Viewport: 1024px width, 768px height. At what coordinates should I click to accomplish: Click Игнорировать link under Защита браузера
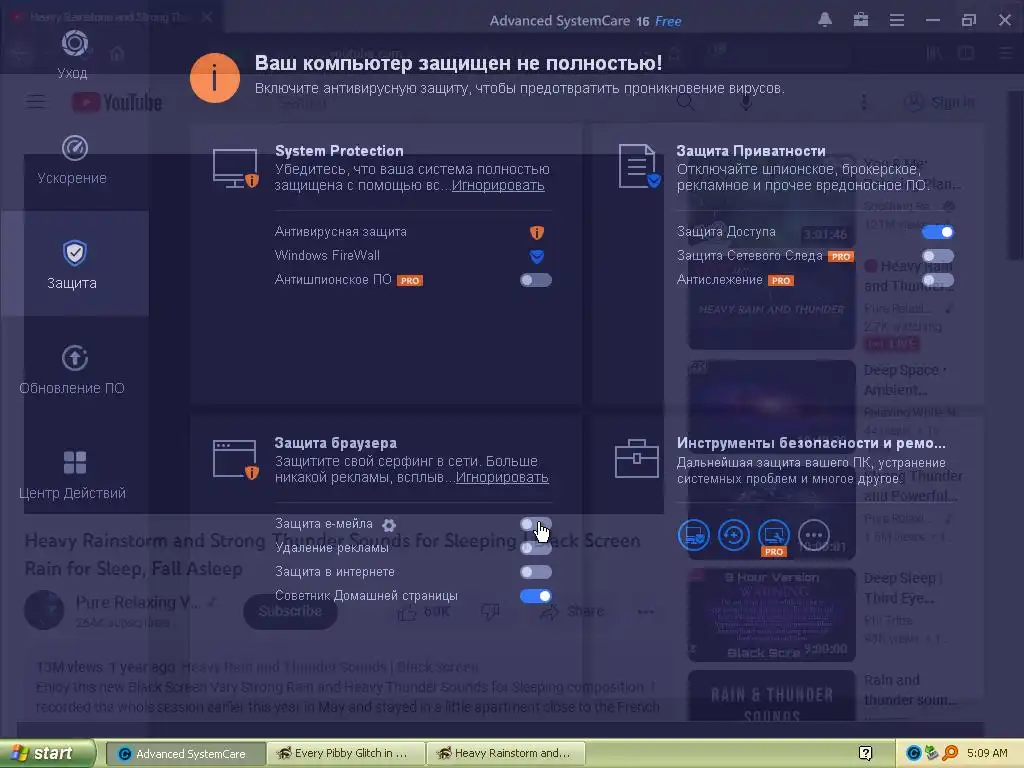[x=502, y=477]
